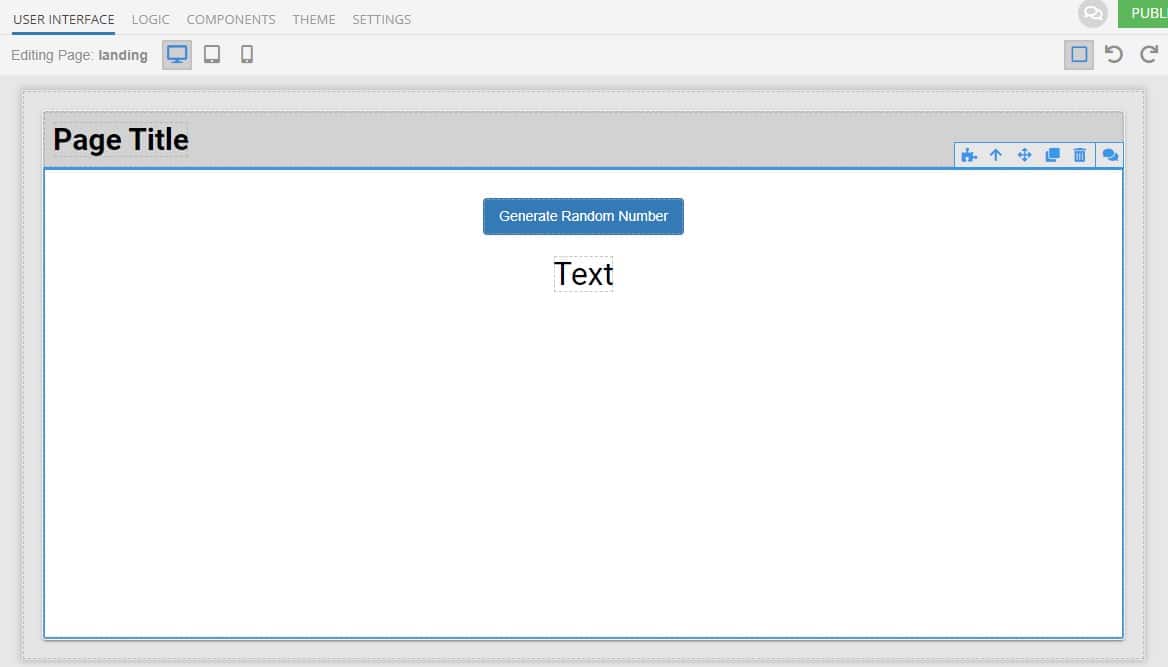Image resolution: width=1168 pixels, height=667 pixels.
Task: Redo the last undone change
Action: (1149, 54)
